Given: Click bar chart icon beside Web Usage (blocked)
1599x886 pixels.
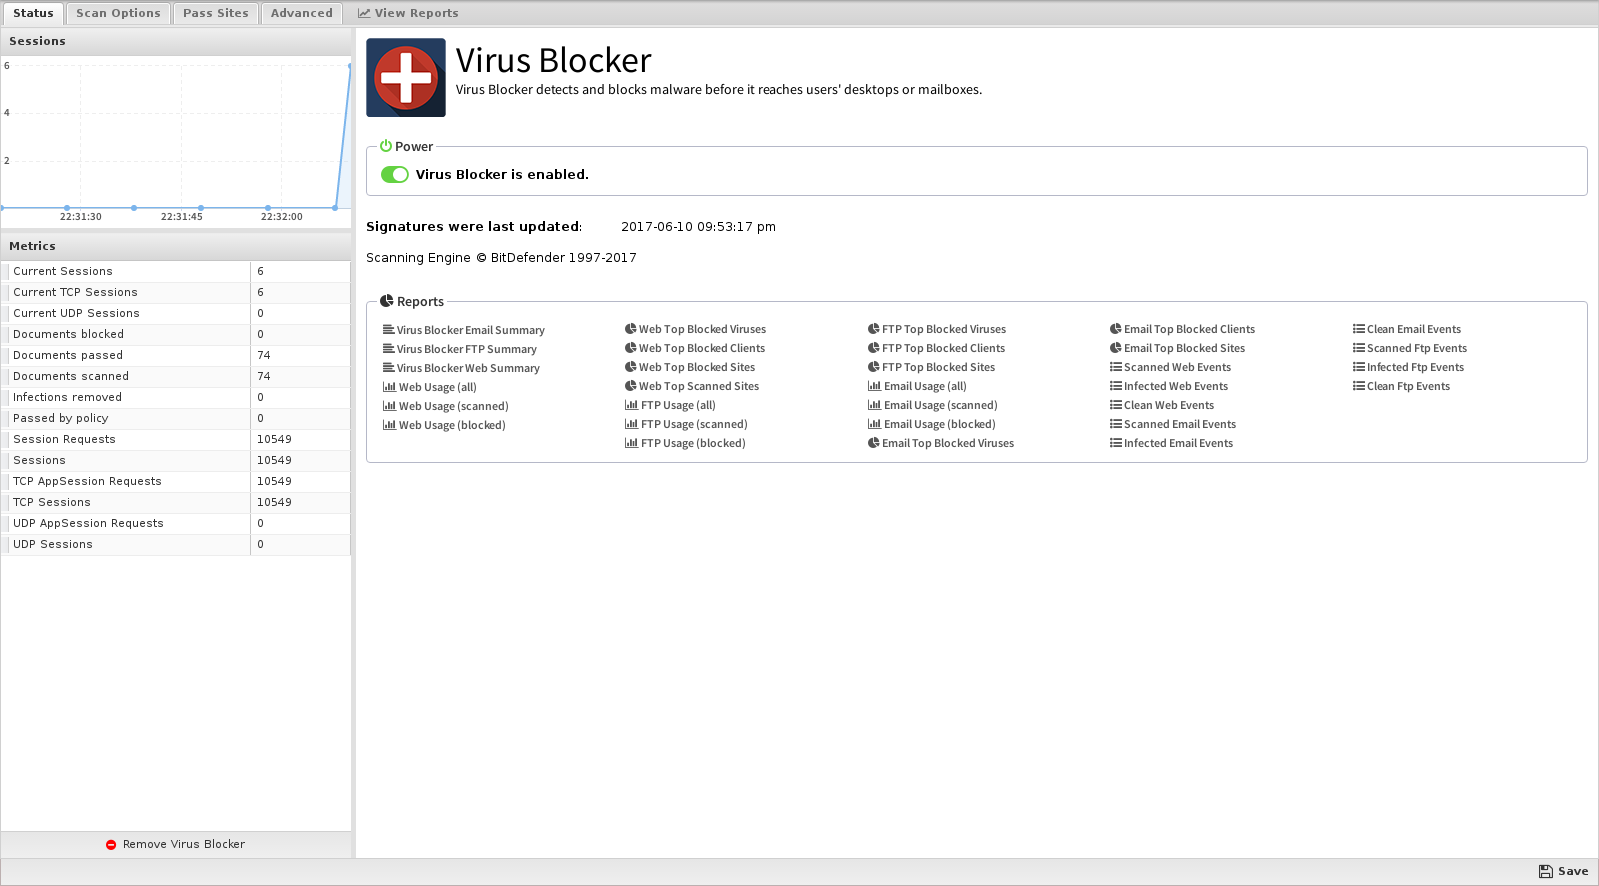Looking at the screenshot, I should tap(389, 424).
